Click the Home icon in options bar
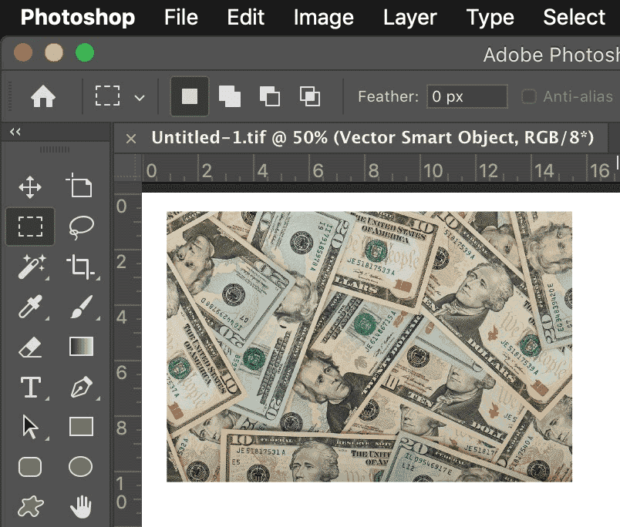The height and width of the screenshot is (527, 620). point(43,97)
